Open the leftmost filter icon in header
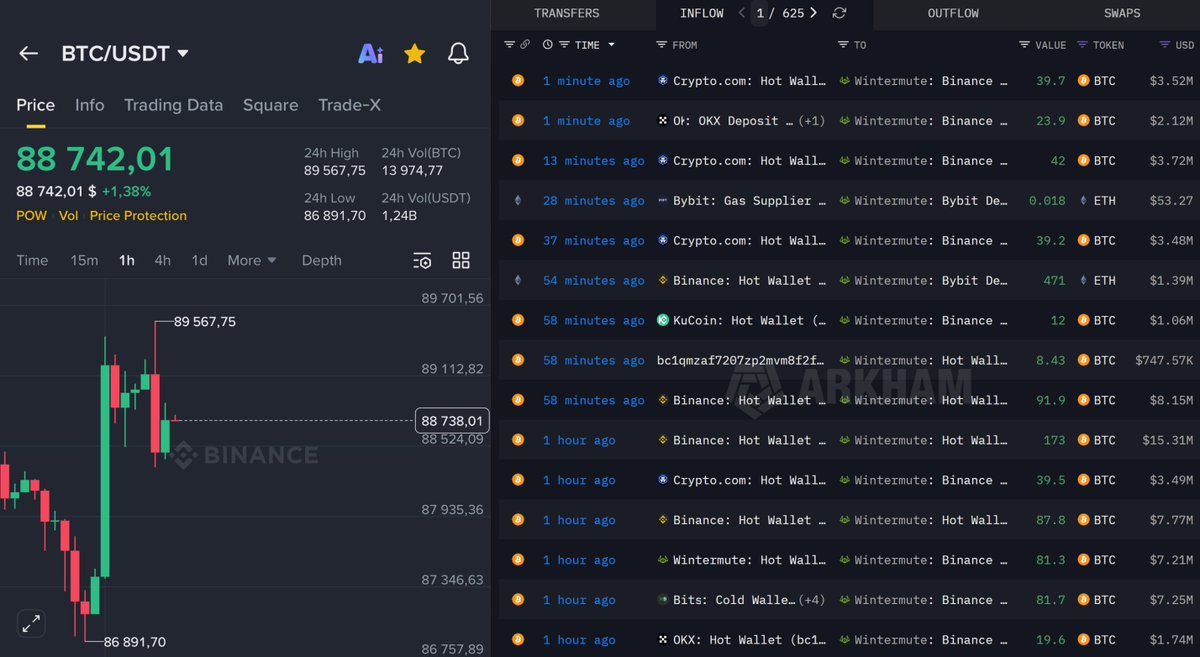Viewport: 1200px width, 657px height. (x=510, y=45)
